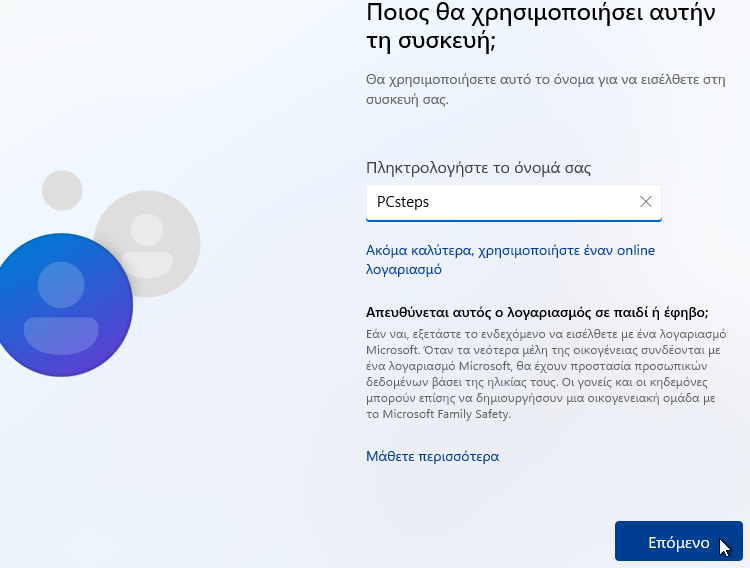The height and width of the screenshot is (568, 750).
Task: Open the Μάθετε περισσότερα link
Action: tap(432, 457)
